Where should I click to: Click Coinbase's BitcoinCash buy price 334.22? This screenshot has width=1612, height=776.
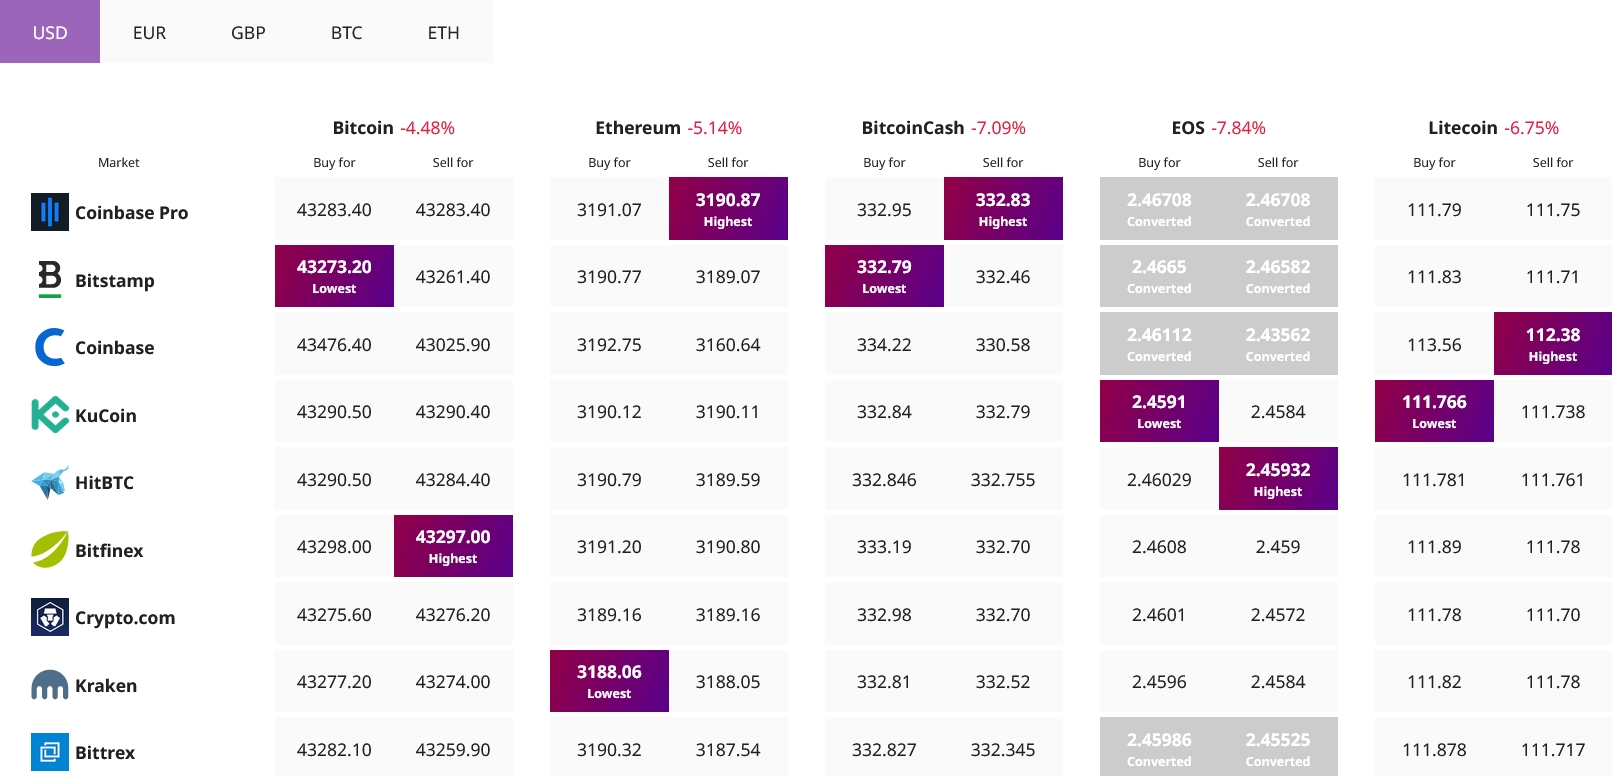(884, 345)
